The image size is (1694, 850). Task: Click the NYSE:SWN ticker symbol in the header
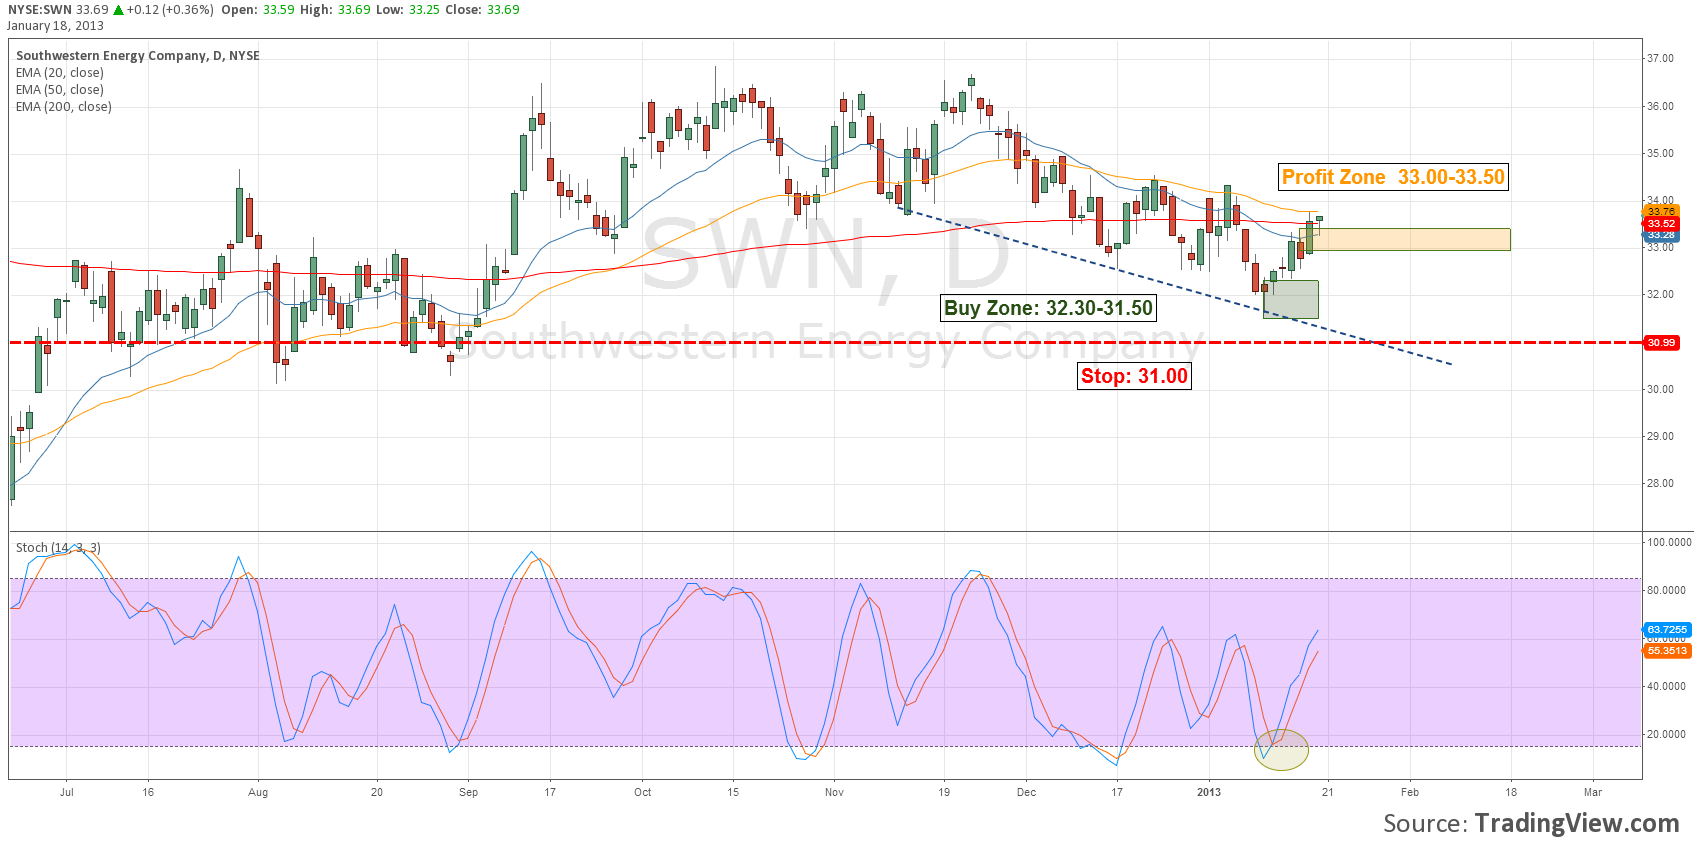coord(40,10)
